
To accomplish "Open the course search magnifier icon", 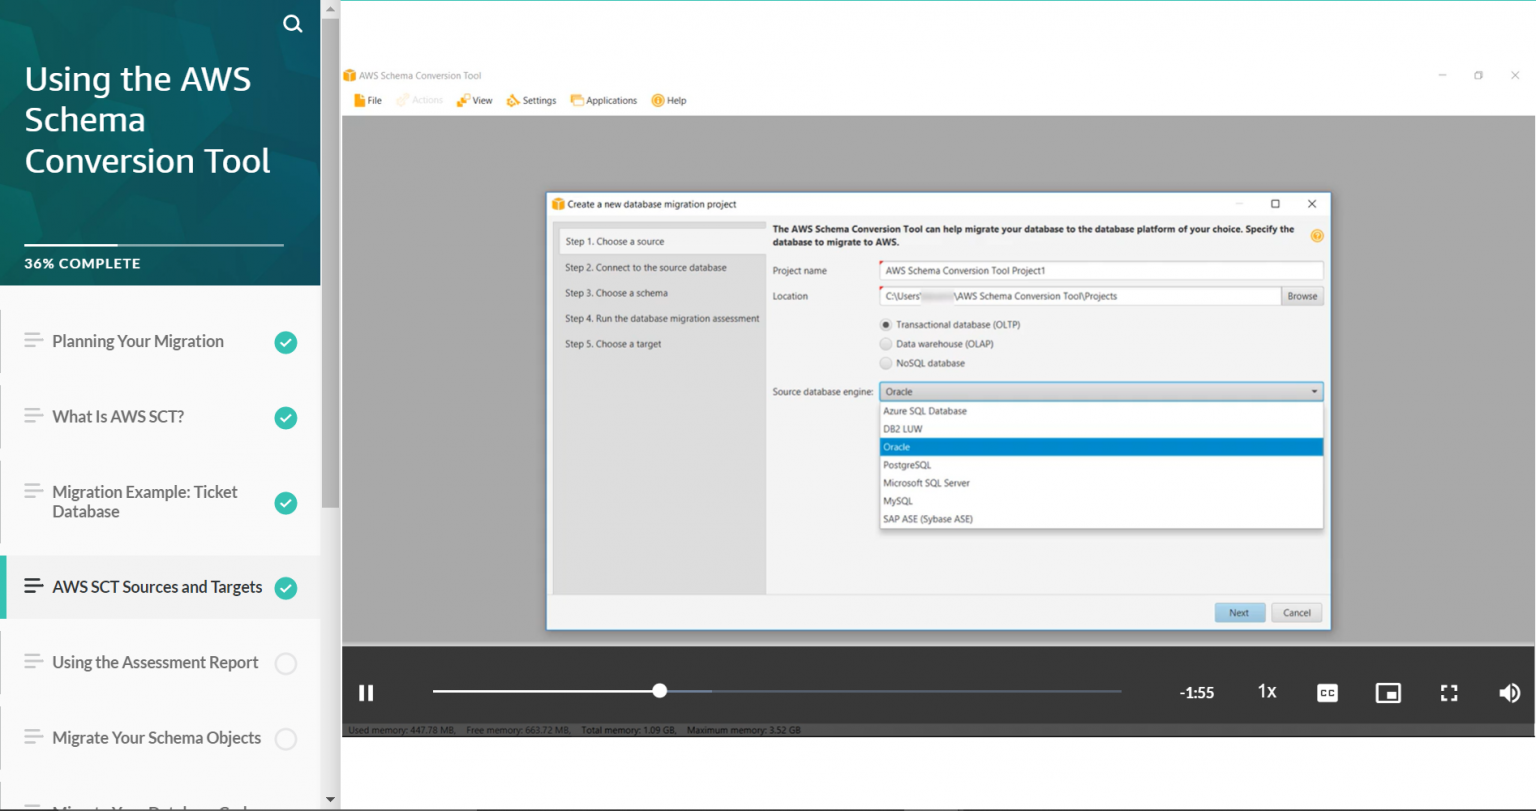I will (292, 24).
